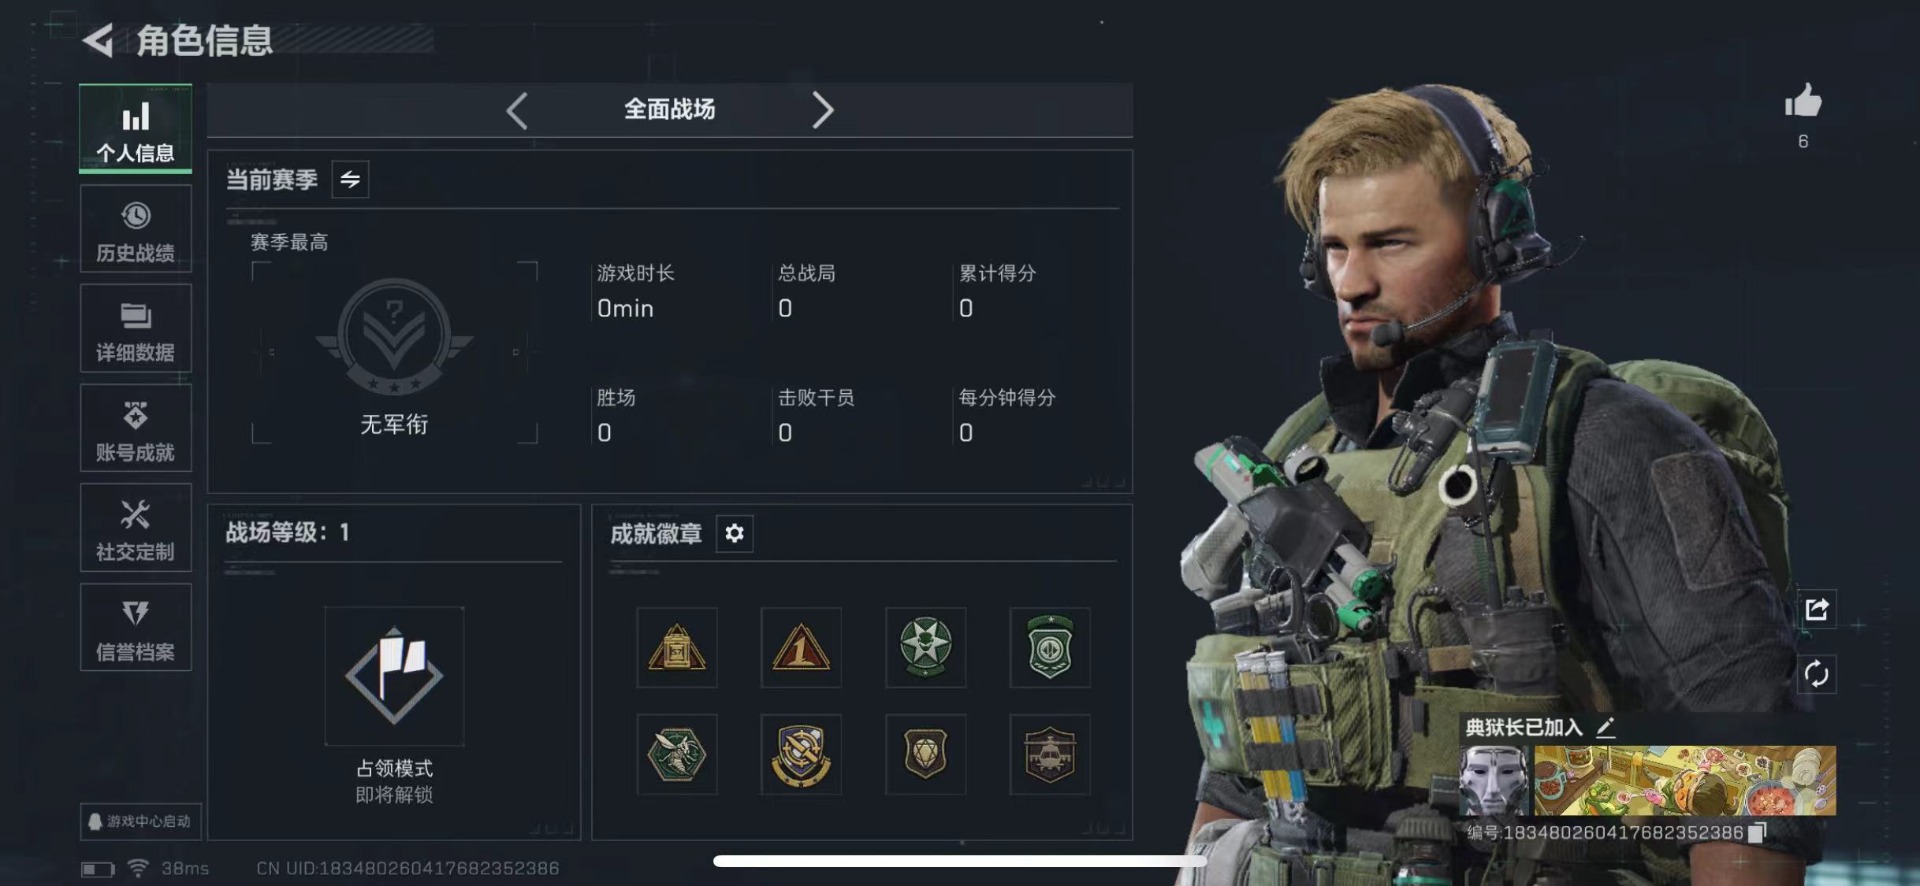Switch to next mode with right chevron
The height and width of the screenshot is (886, 1920).
[822, 110]
